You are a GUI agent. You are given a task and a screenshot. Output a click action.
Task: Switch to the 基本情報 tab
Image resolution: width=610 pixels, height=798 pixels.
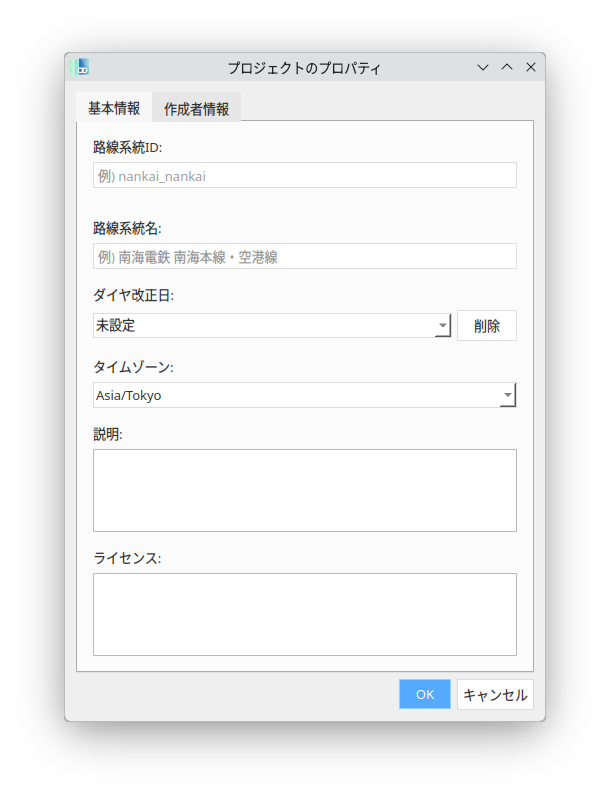point(114,107)
